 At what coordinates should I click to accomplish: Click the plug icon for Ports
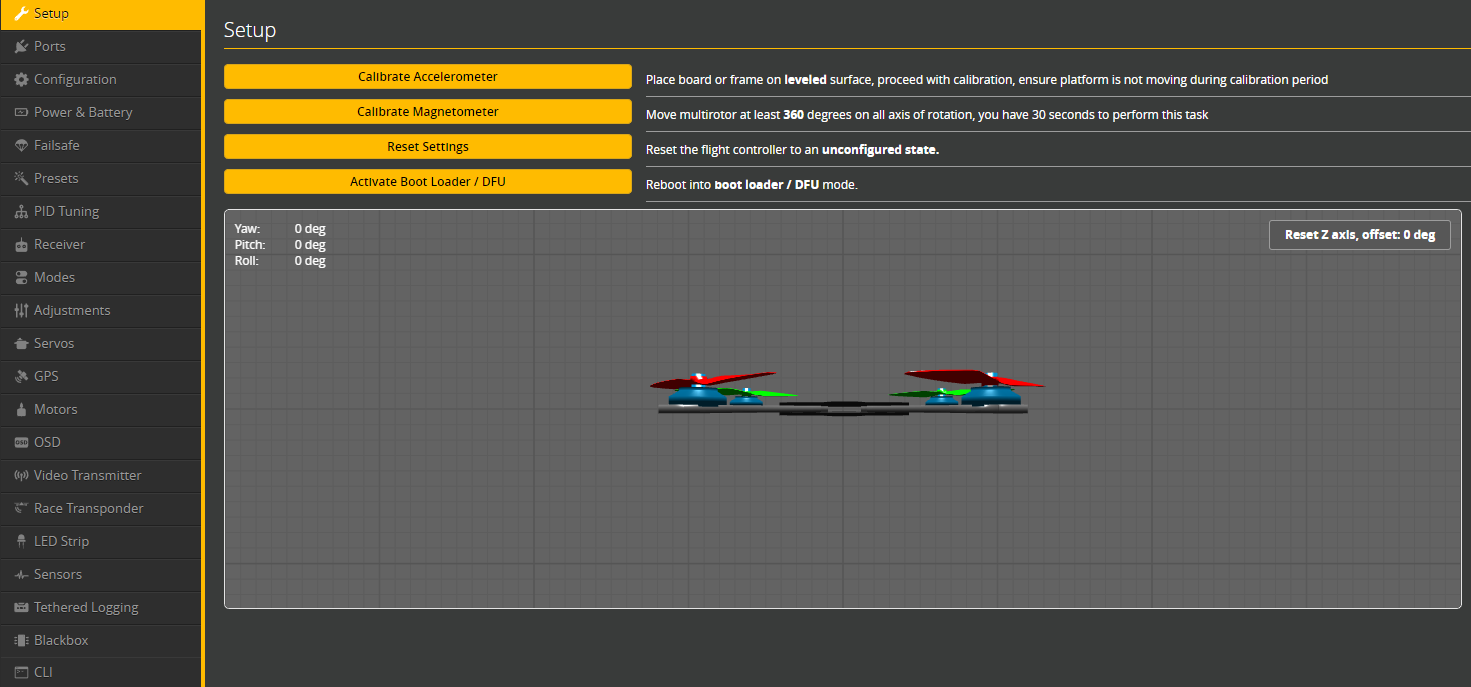pos(21,47)
